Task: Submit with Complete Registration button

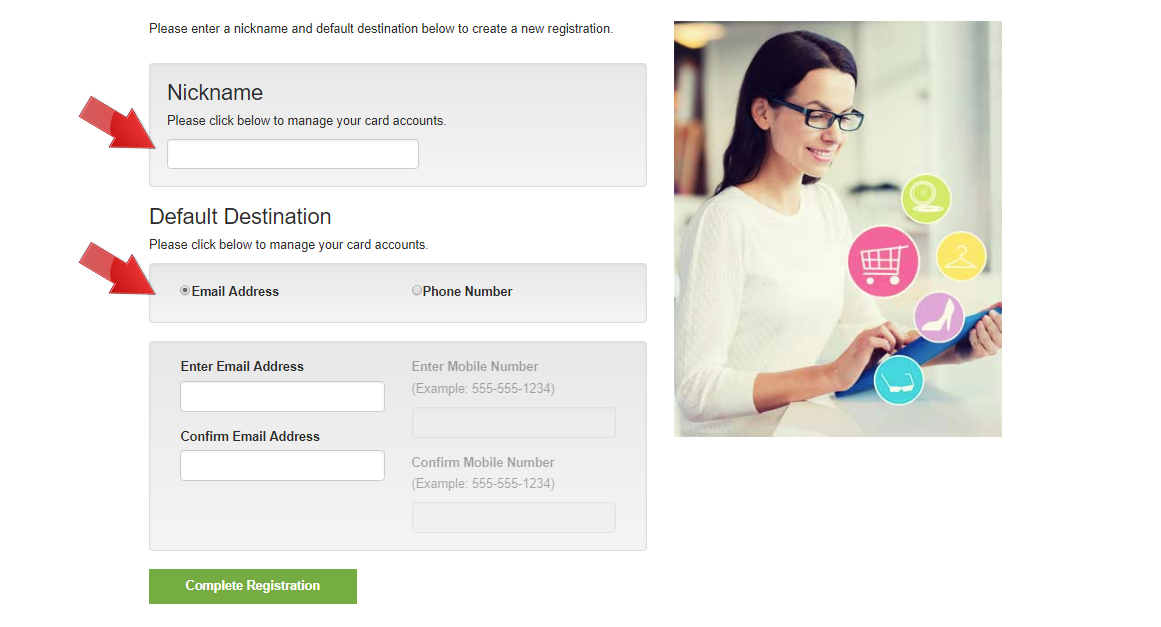Action: 252,586
